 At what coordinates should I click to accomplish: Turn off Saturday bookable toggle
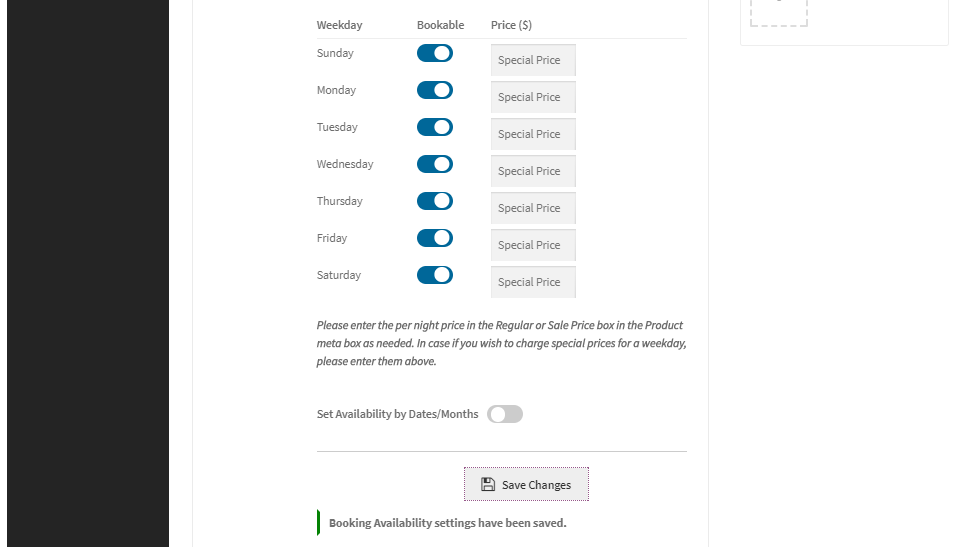click(435, 275)
